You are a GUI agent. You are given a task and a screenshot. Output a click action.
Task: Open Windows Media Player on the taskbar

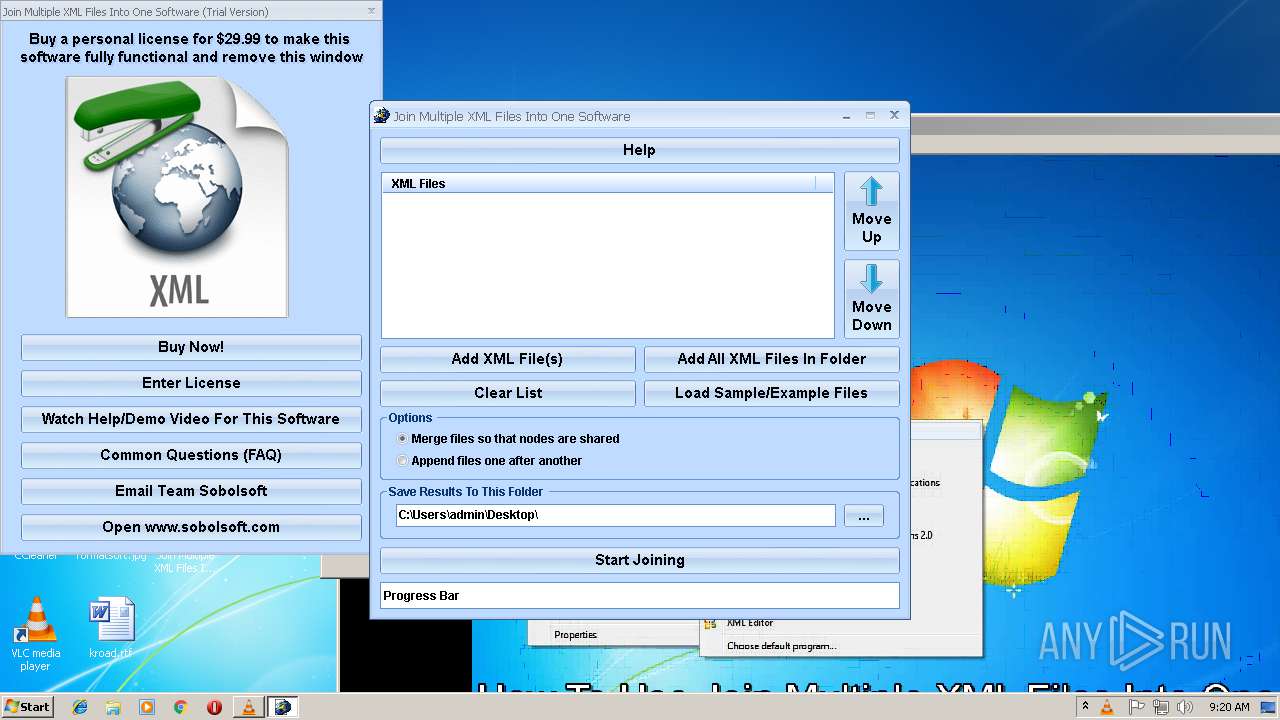click(147, 707)
